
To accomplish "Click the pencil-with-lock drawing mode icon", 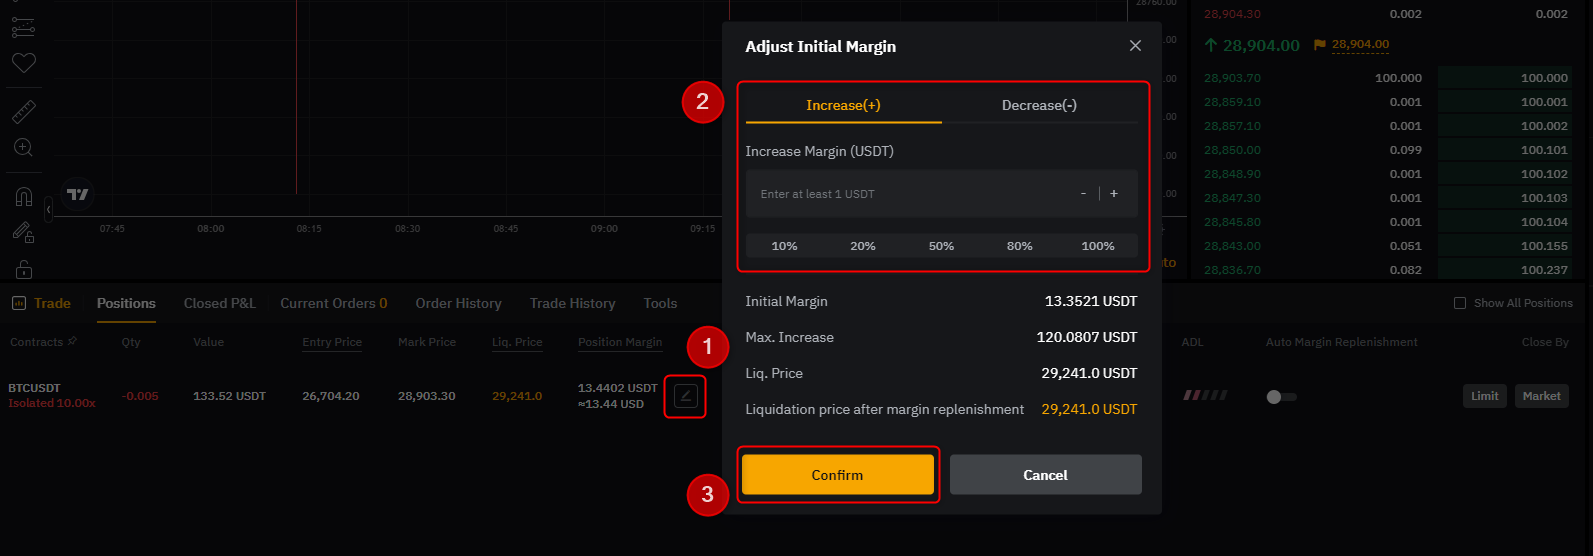I will click(24, 232).
